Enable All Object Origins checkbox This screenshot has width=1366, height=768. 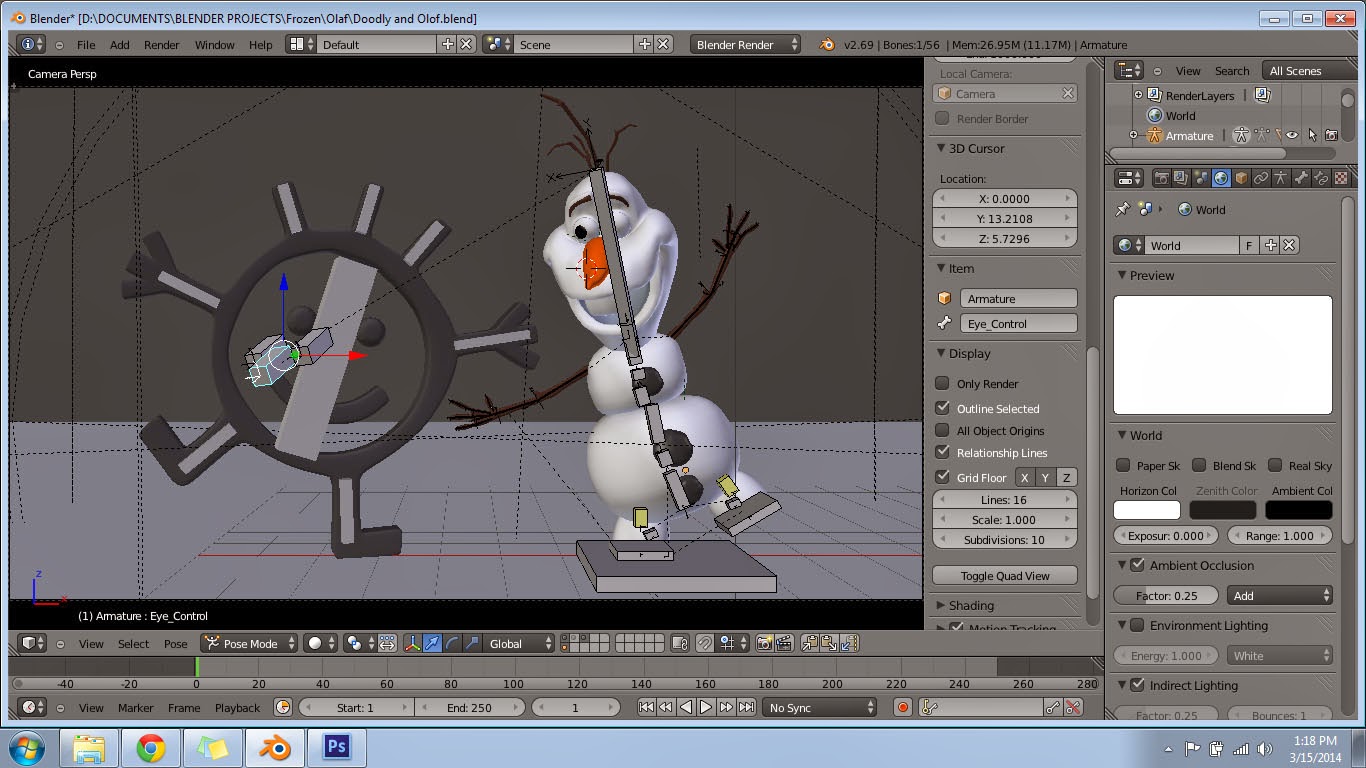[942, 430]
